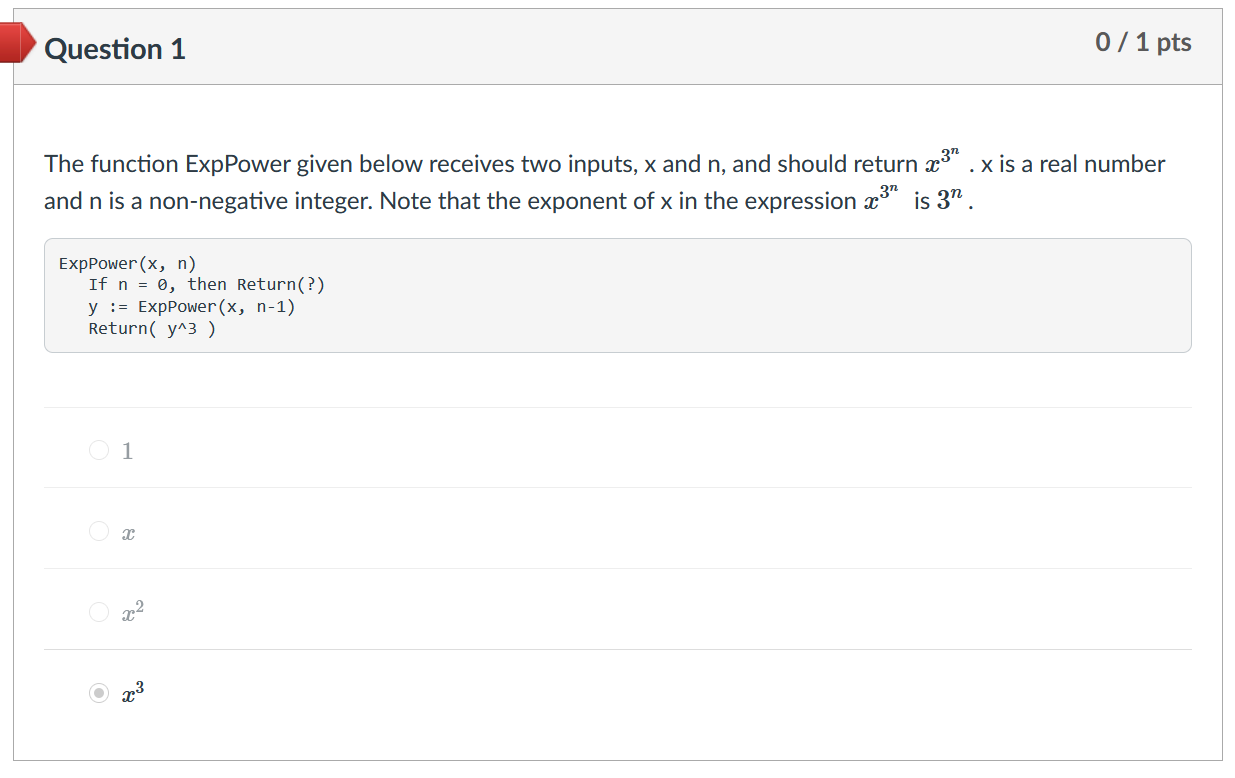Select the answer option x cubed
The width and height of the screenshot is (1235, 778).
[98, 691]
